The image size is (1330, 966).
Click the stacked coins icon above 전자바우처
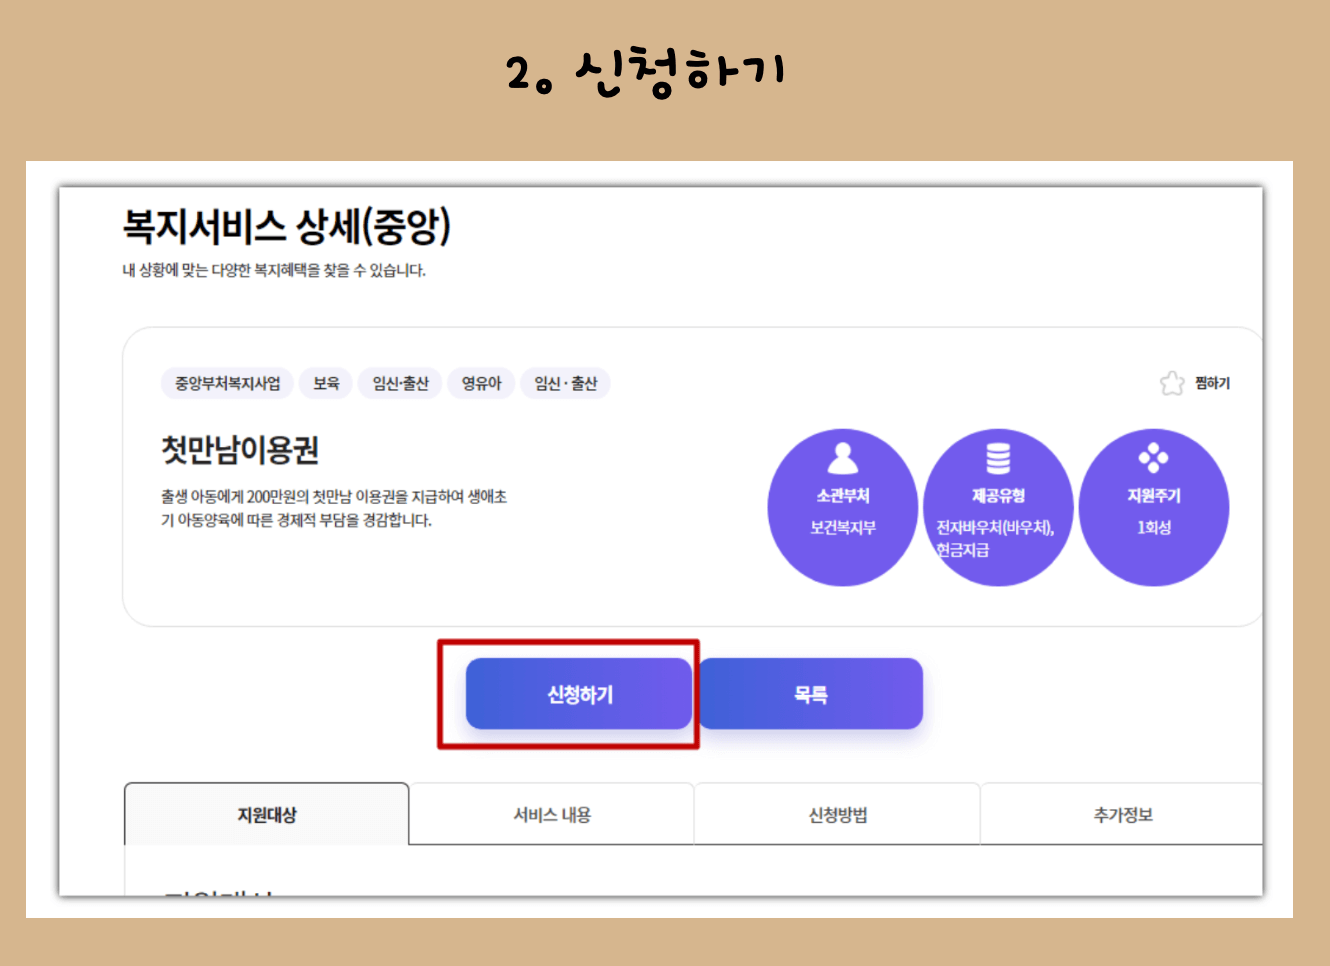point(998,457)
